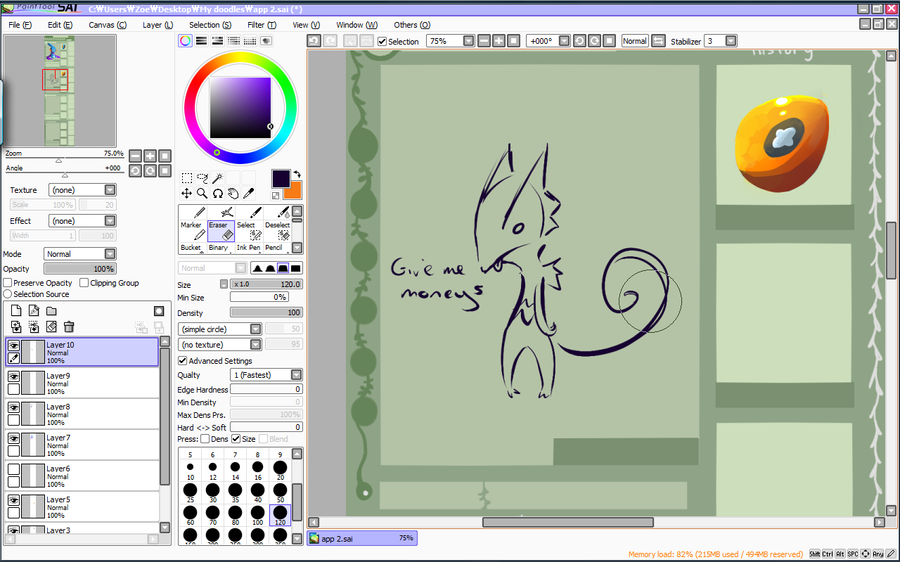Toggle the RGB slider panel icon

(x=201, y=41)
